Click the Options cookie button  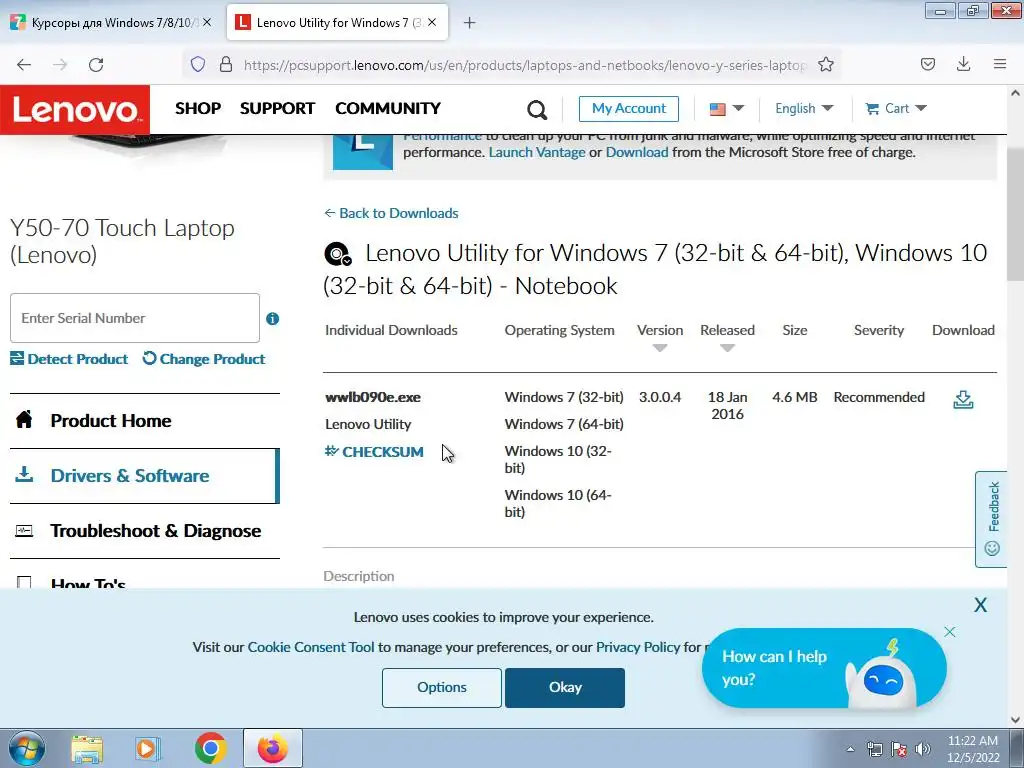(x=442, y=688)
